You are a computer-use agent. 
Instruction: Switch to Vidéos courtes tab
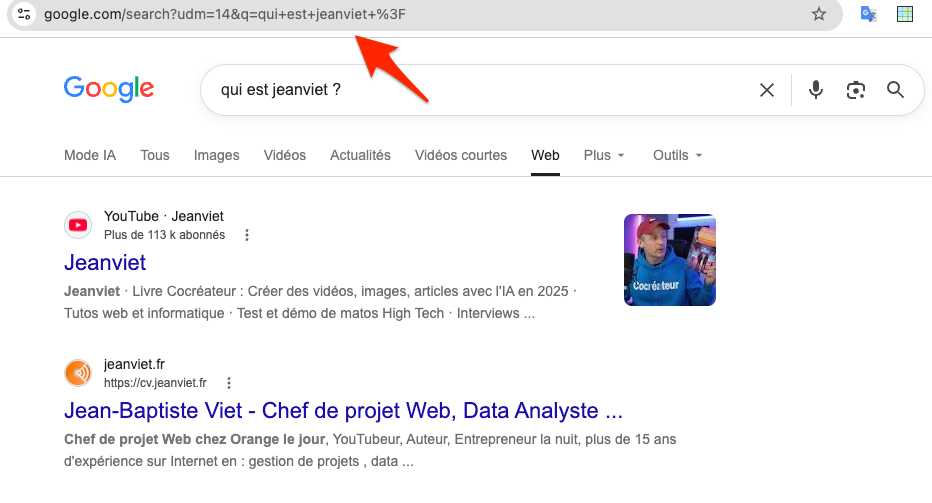[461, 155]
